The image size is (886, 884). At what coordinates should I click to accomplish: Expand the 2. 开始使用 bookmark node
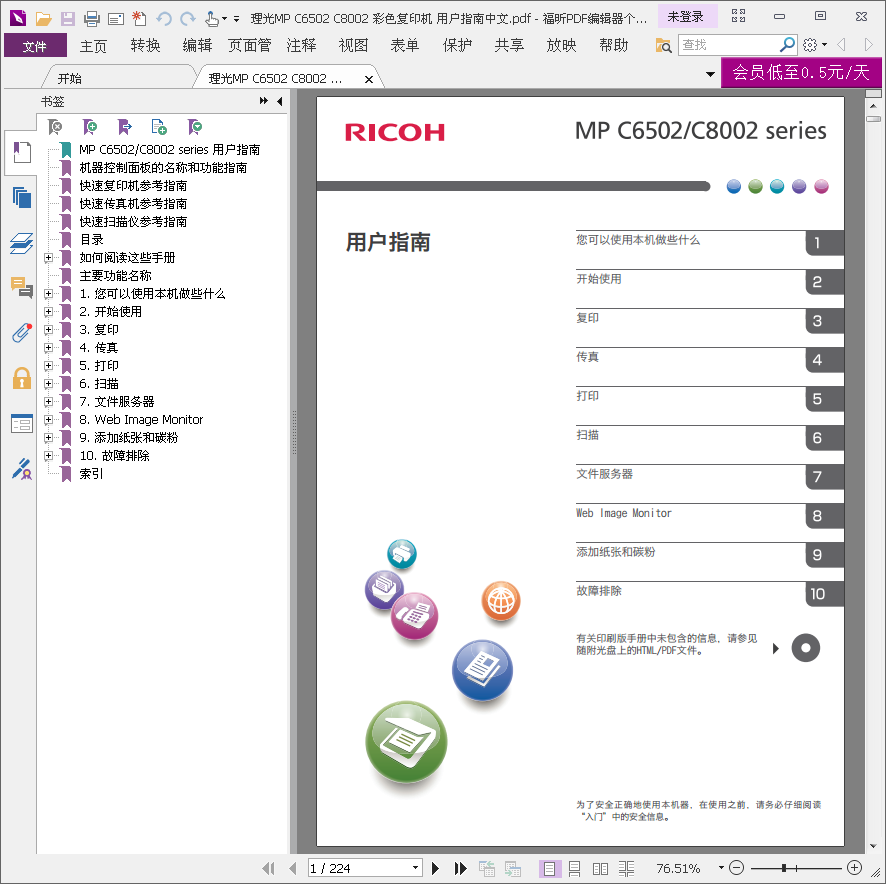(49, 311)
